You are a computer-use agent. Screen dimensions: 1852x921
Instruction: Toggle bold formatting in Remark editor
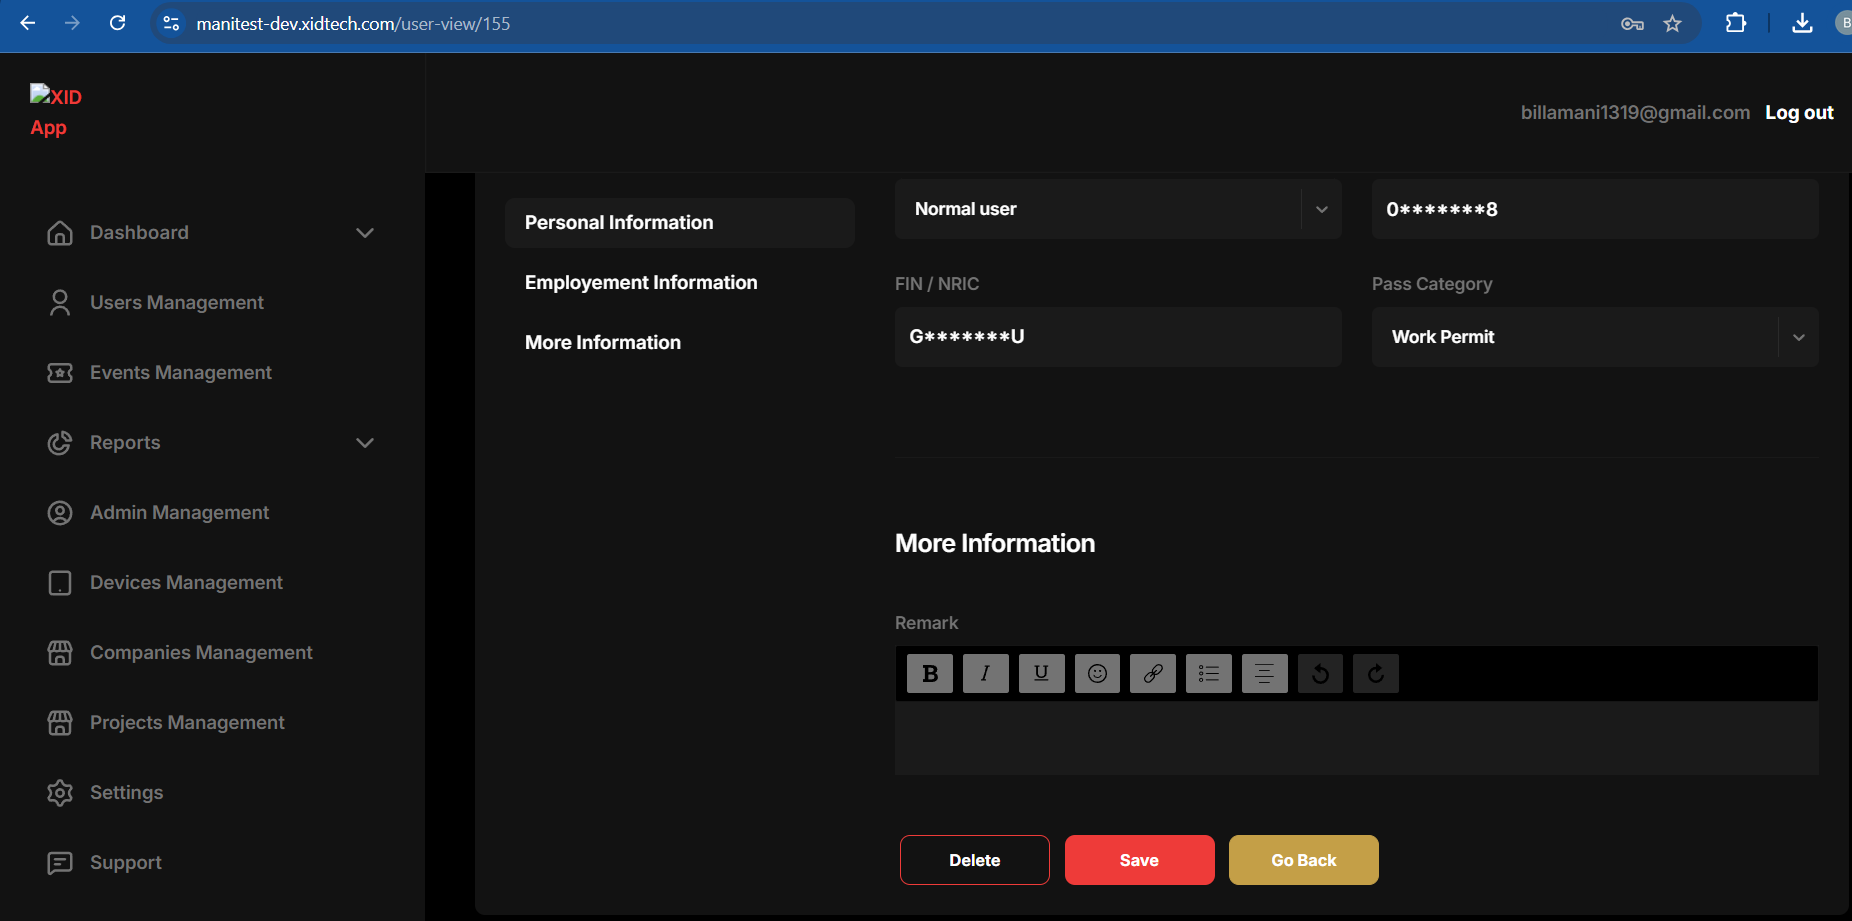[x=930, y=673]
